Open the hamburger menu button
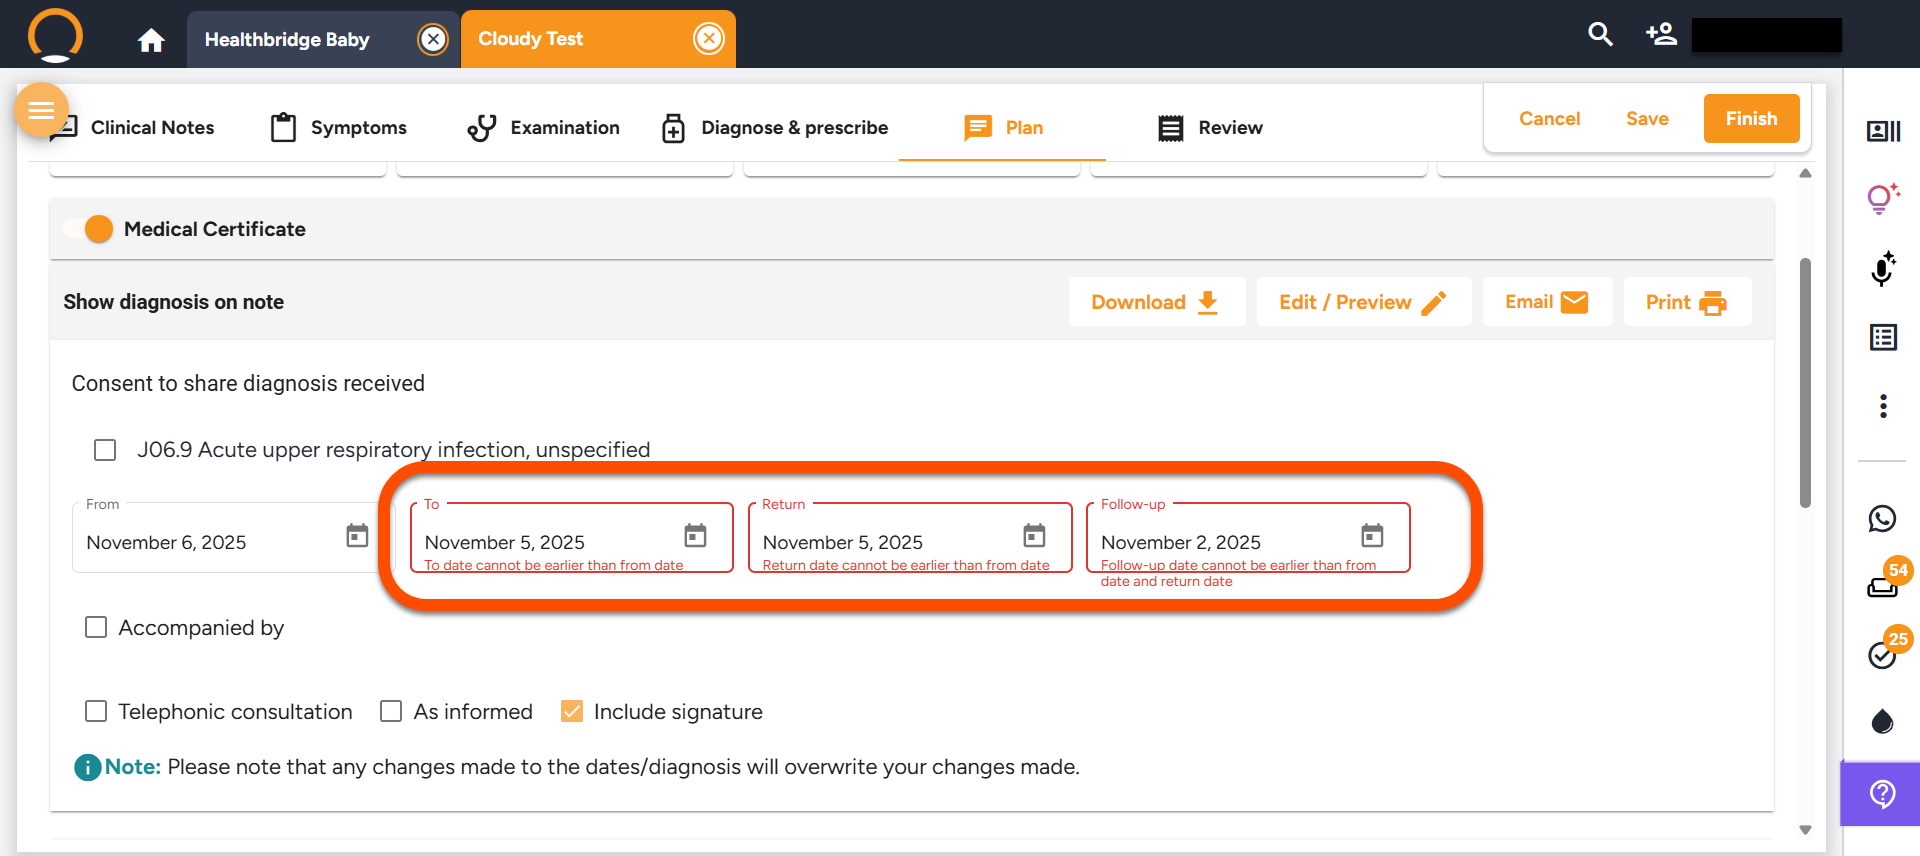 41,110
